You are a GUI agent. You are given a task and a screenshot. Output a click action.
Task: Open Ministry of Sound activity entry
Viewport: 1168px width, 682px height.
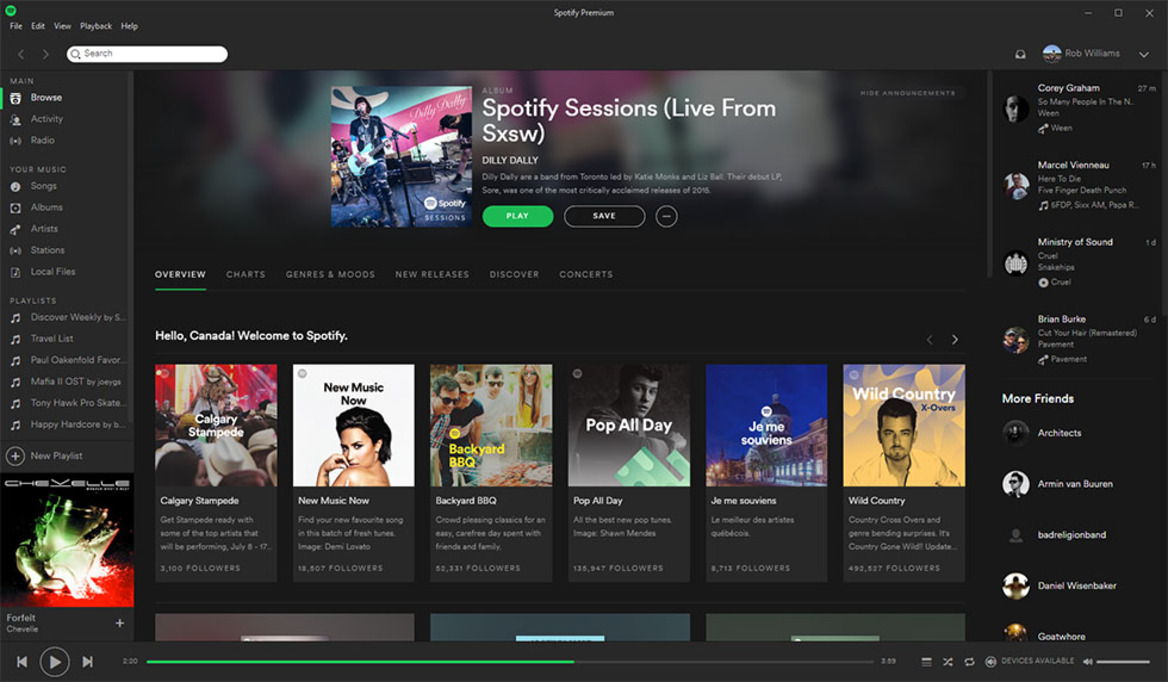tap(1079, 262)
